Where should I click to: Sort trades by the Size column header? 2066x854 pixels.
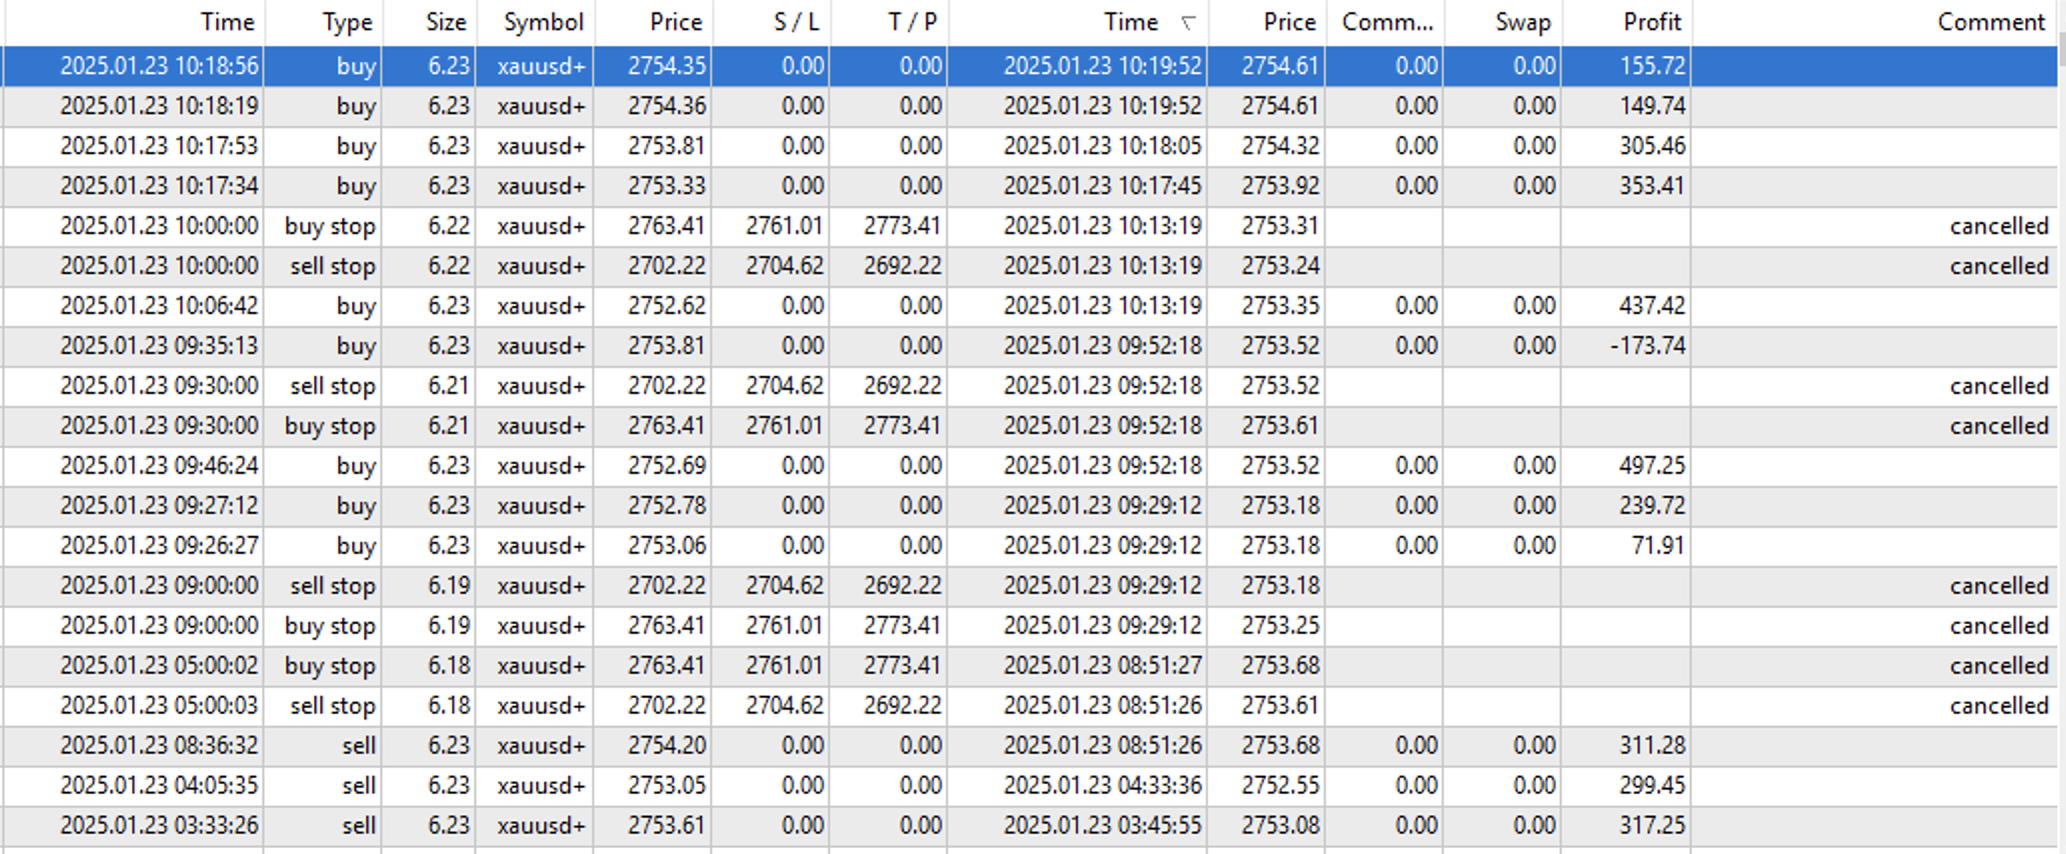point(445,22)
